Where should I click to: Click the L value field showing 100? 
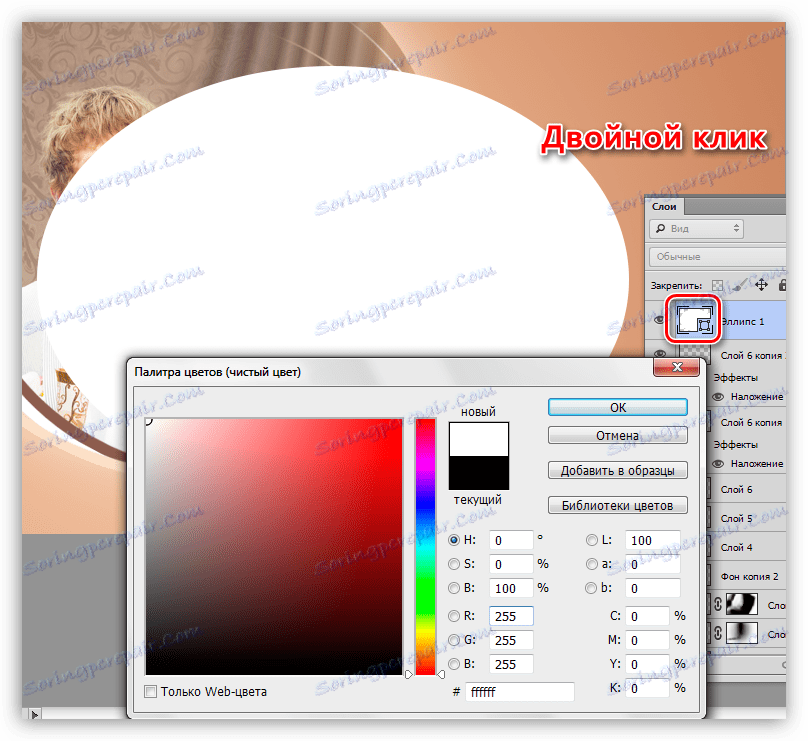tap(652, 540)
